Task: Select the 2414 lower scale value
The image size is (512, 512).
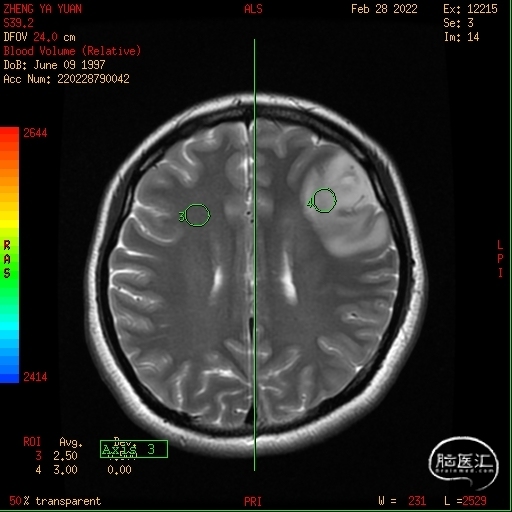Action: click(35, 377)
